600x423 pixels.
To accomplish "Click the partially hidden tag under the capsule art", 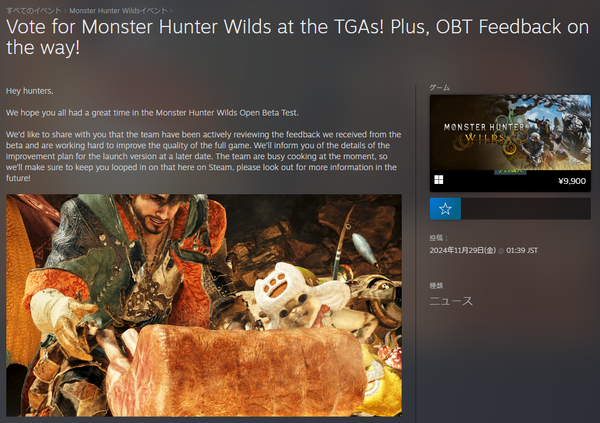I will click(x=510, y=172).
